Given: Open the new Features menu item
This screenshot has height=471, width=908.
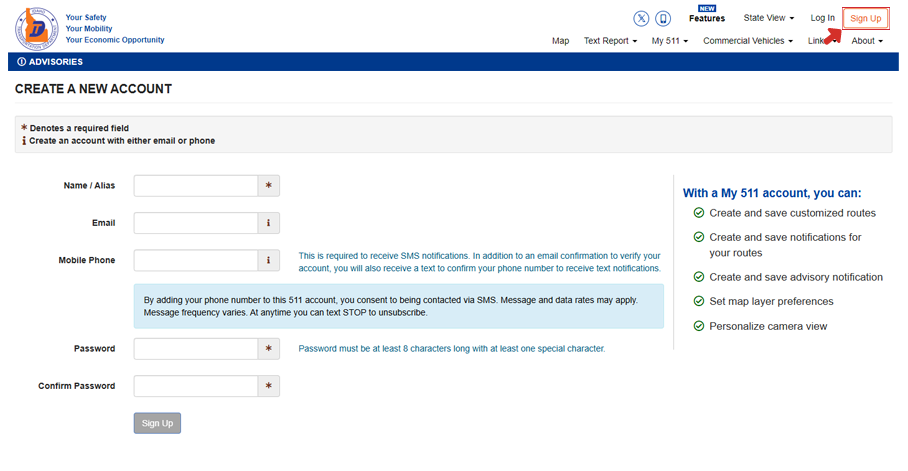Looking at the screenshot, I should [x=706, y=14].
